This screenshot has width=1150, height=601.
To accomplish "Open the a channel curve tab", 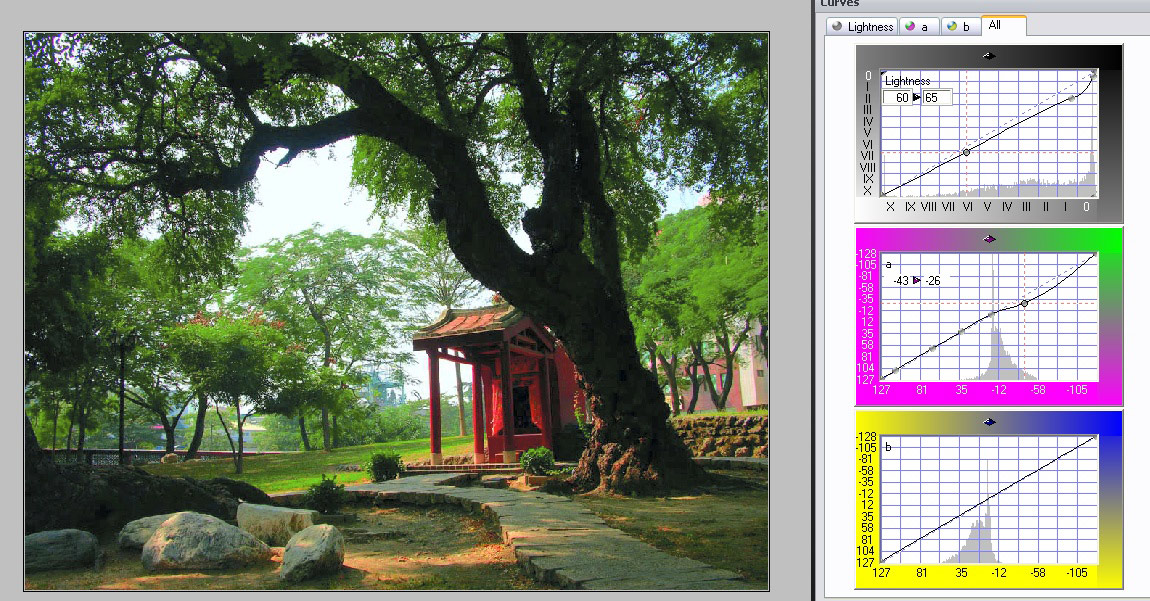I will tap(917, 26).
